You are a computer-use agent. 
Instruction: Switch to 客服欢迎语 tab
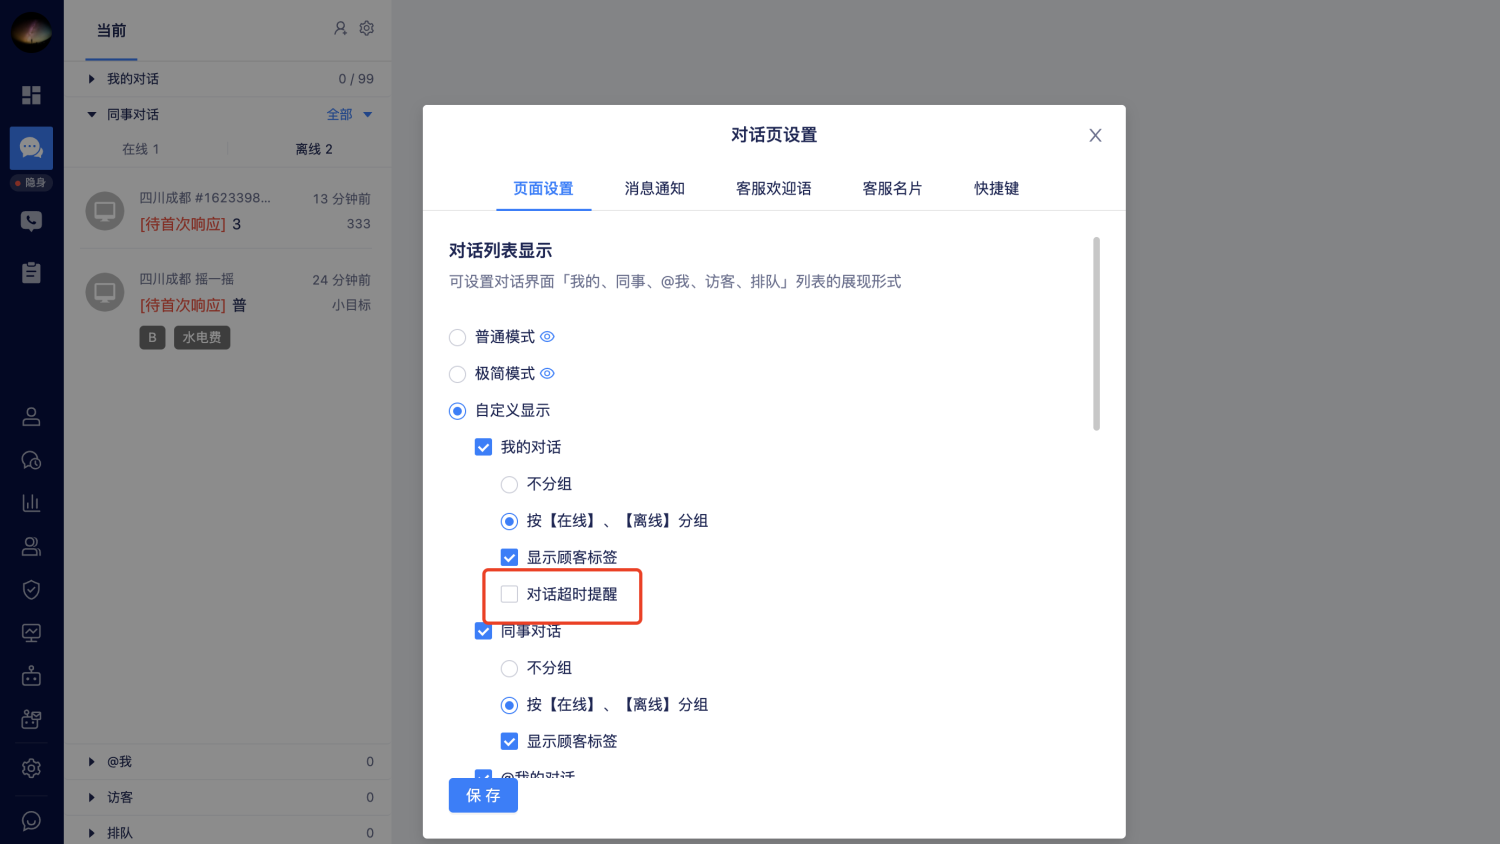[x=774, y=189]
